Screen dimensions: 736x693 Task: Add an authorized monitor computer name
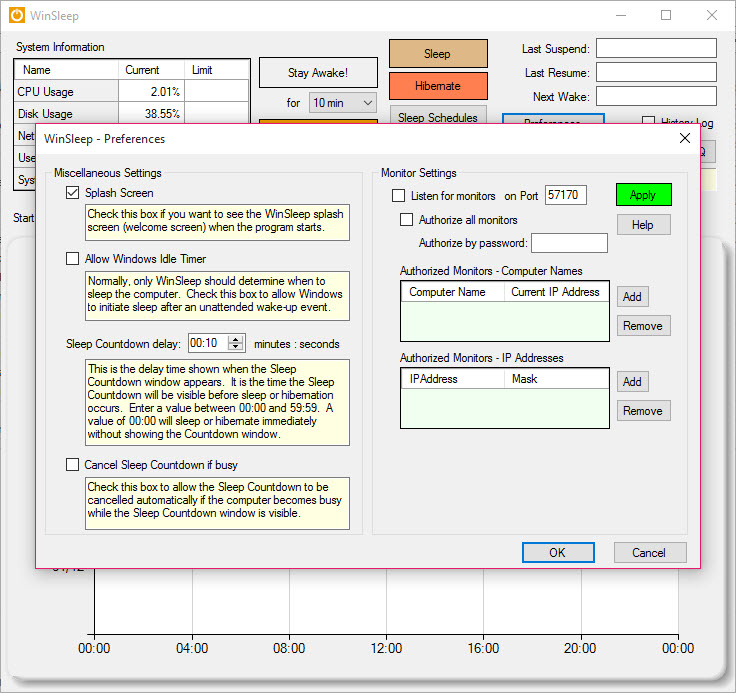(632, 297)
